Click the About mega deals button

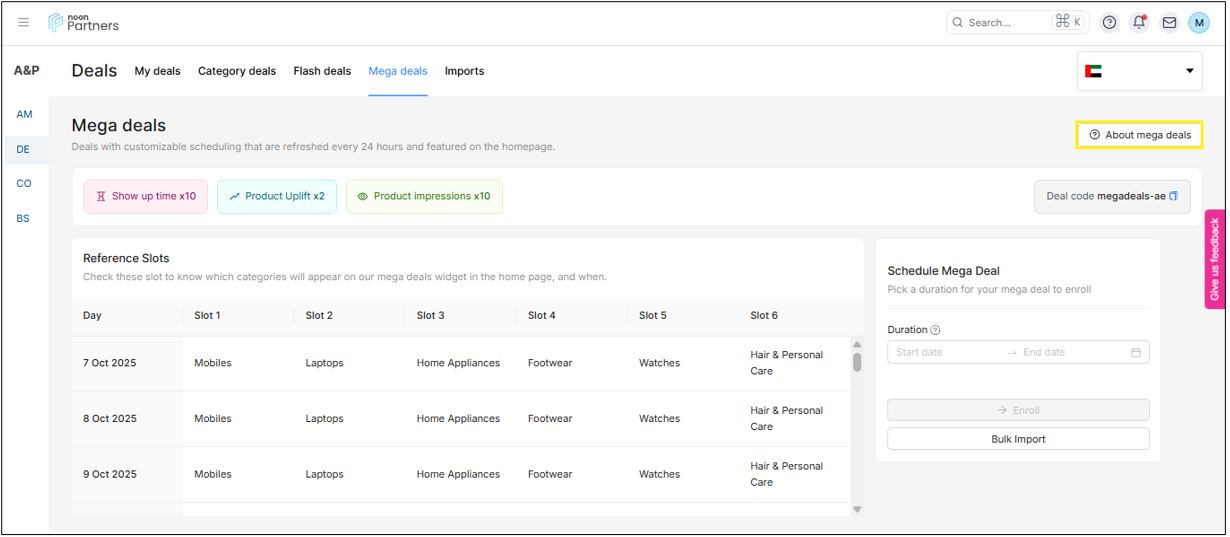1139,135
